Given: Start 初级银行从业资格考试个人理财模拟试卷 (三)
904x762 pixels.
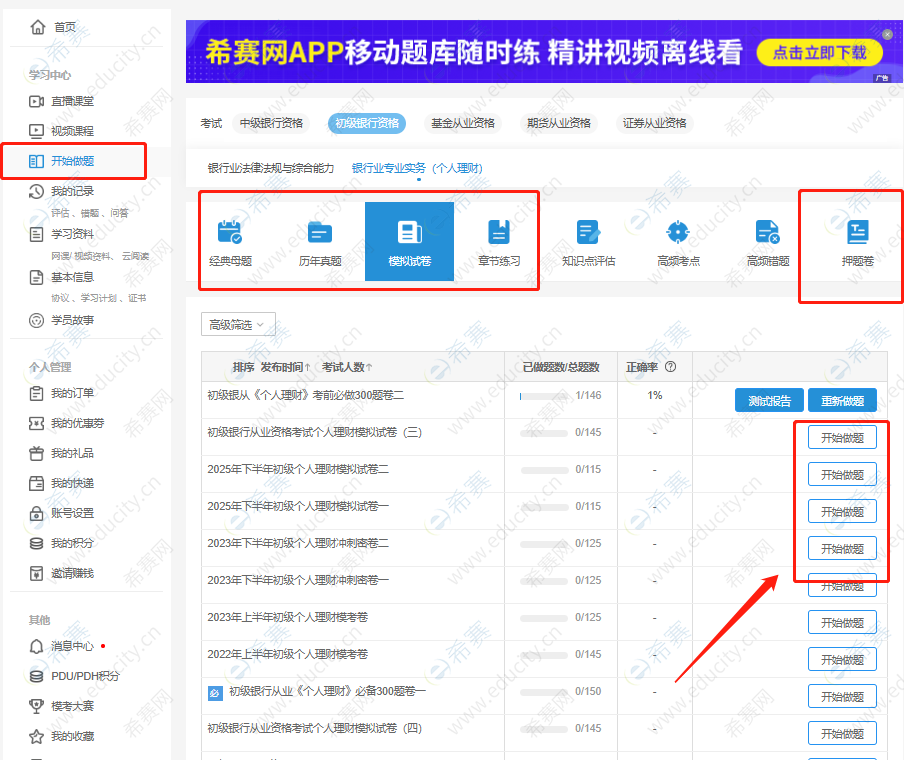Looking at the screenshot, I should (x=842, y=438).
